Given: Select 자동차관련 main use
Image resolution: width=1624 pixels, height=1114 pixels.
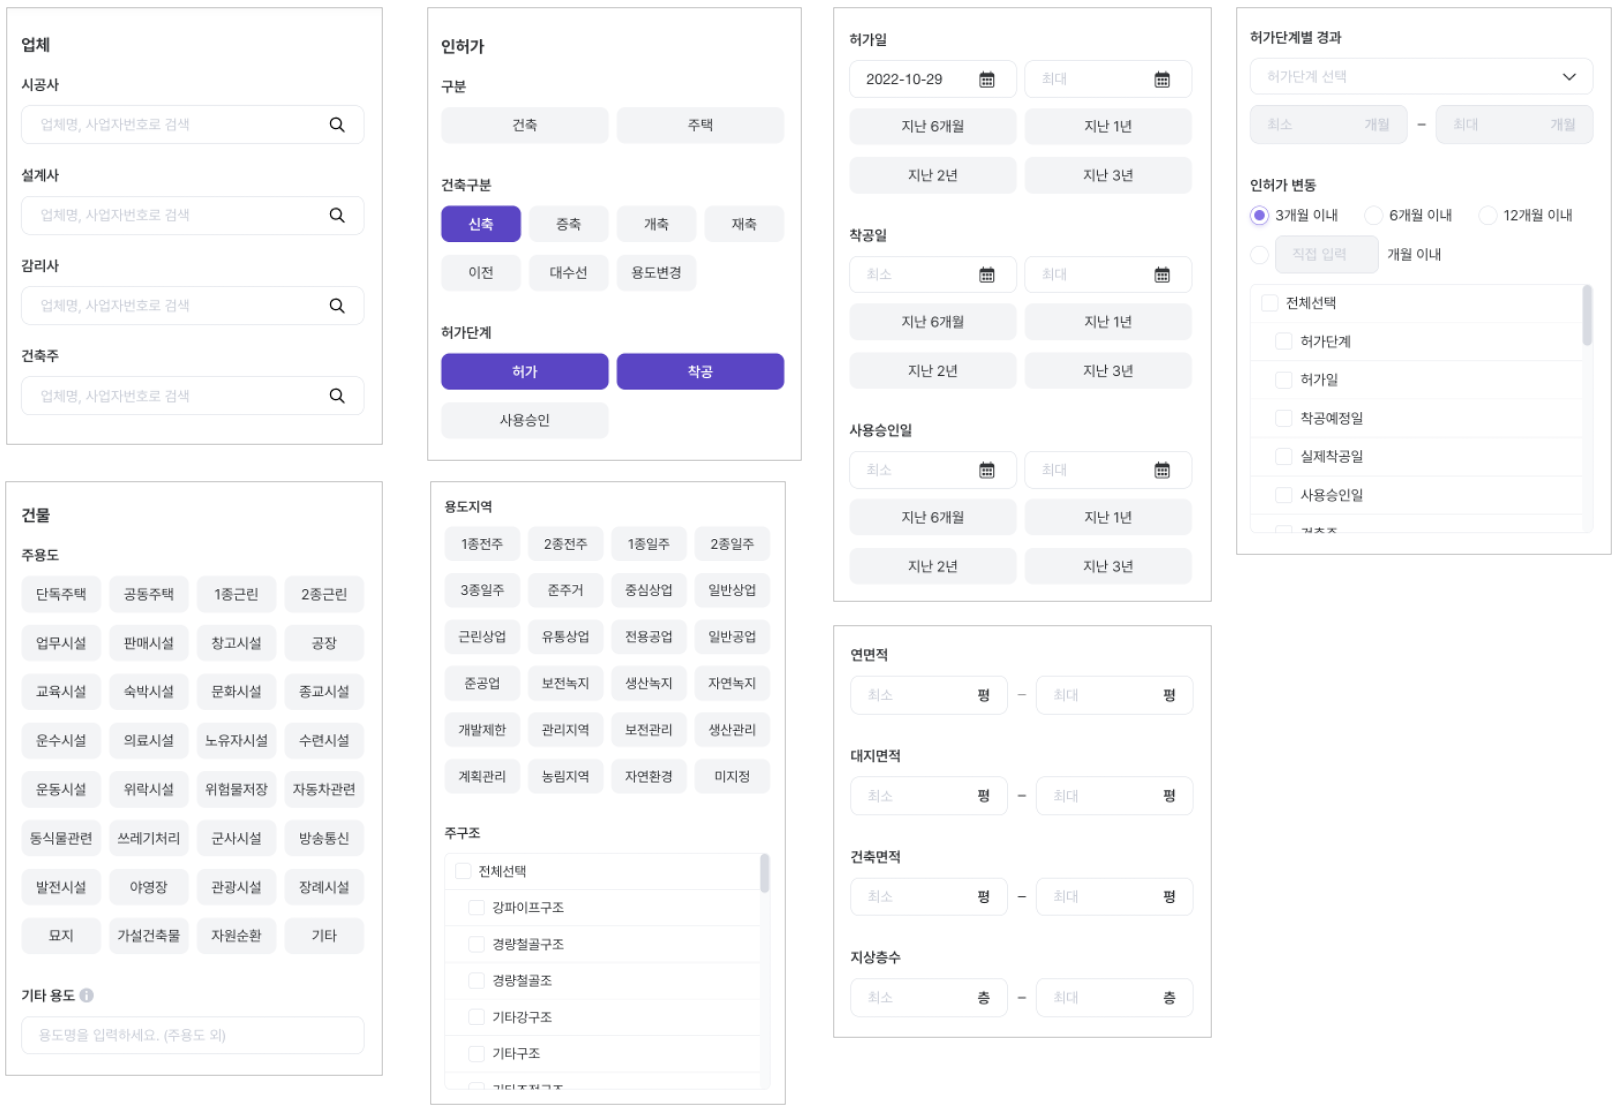Looking at the screenshot, I should pyautogui.click(x=324, y=789).
